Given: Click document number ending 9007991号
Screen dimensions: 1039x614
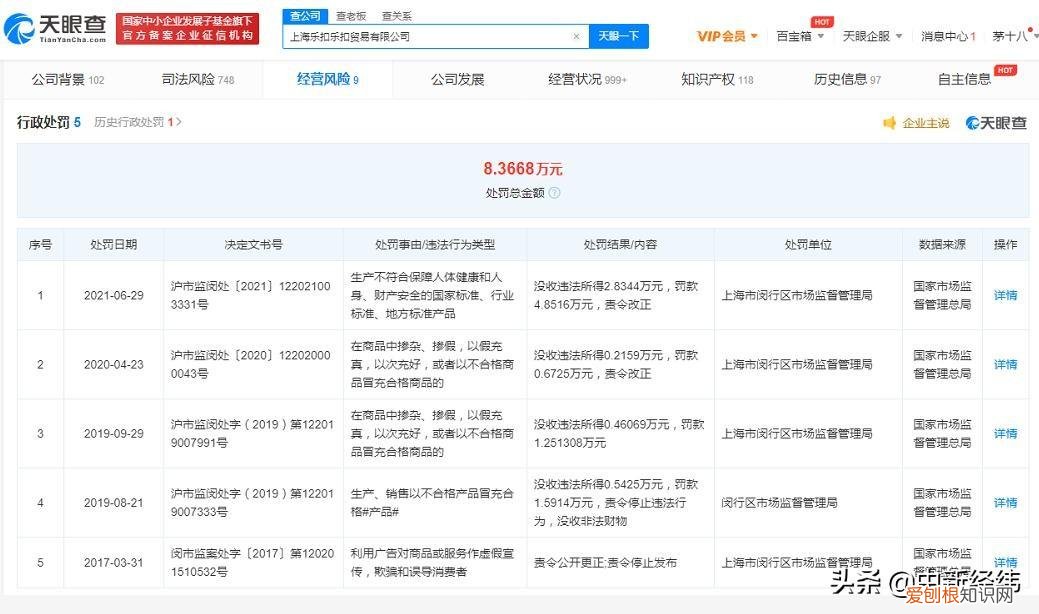Looking at the screenshot, I should pyautogui.click(x=252, y=433).
